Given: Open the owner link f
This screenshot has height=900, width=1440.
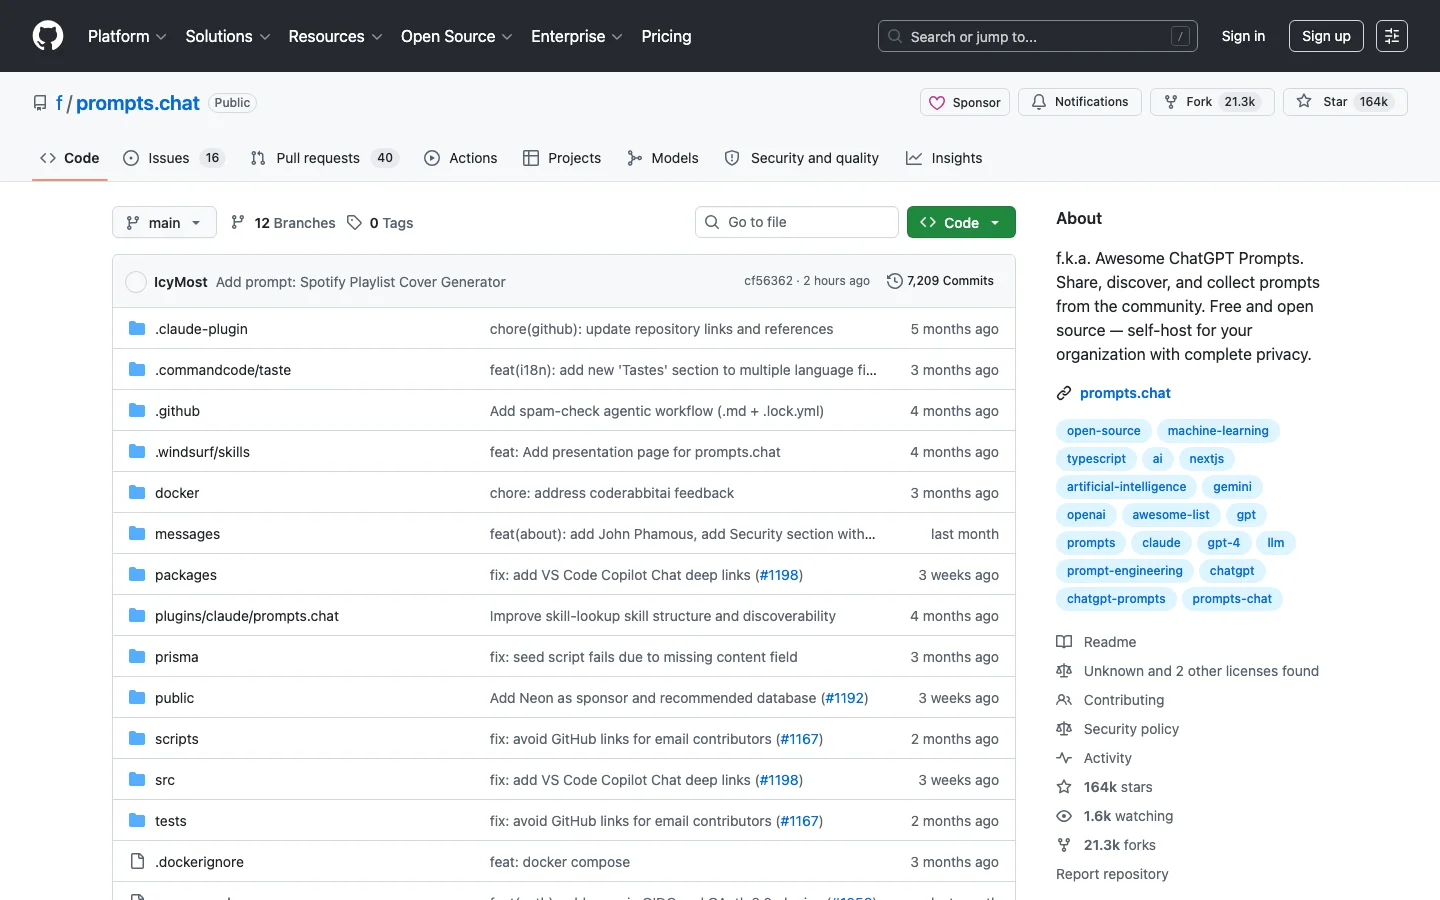Looking at the screenshot, I should pos(59,103).
